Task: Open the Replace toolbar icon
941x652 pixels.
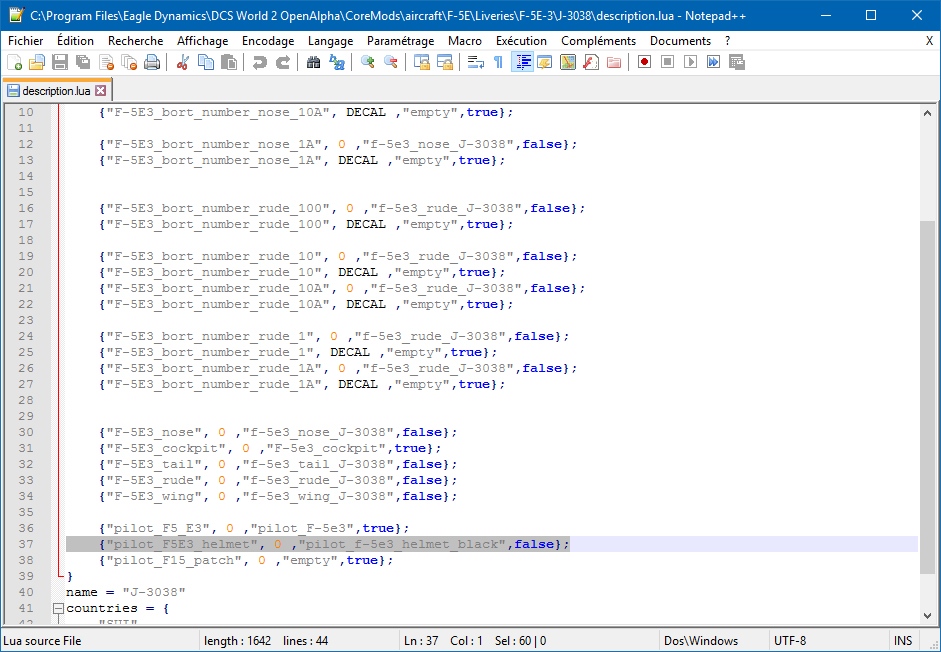Action: tap(337, 62)
